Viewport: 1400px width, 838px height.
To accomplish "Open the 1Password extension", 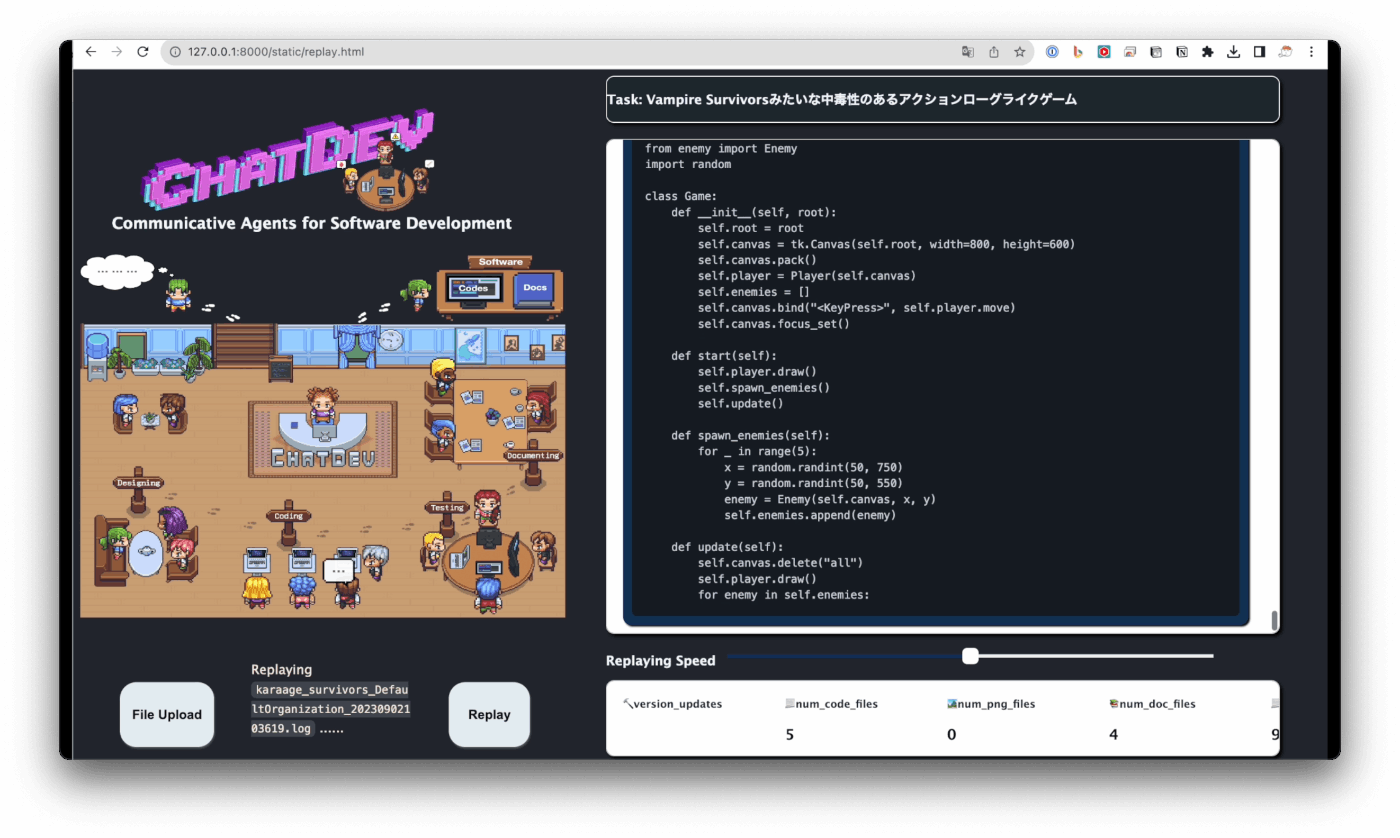I will point(1052,51).
